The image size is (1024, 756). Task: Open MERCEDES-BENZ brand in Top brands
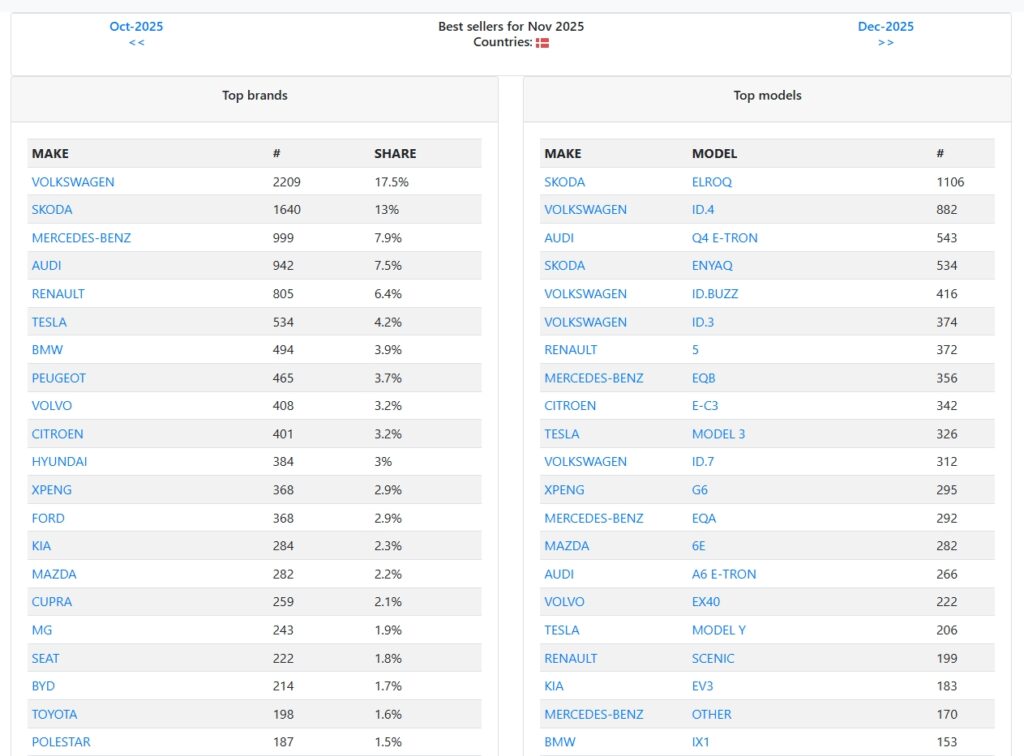pyautogui.click(x=81, y=238)
